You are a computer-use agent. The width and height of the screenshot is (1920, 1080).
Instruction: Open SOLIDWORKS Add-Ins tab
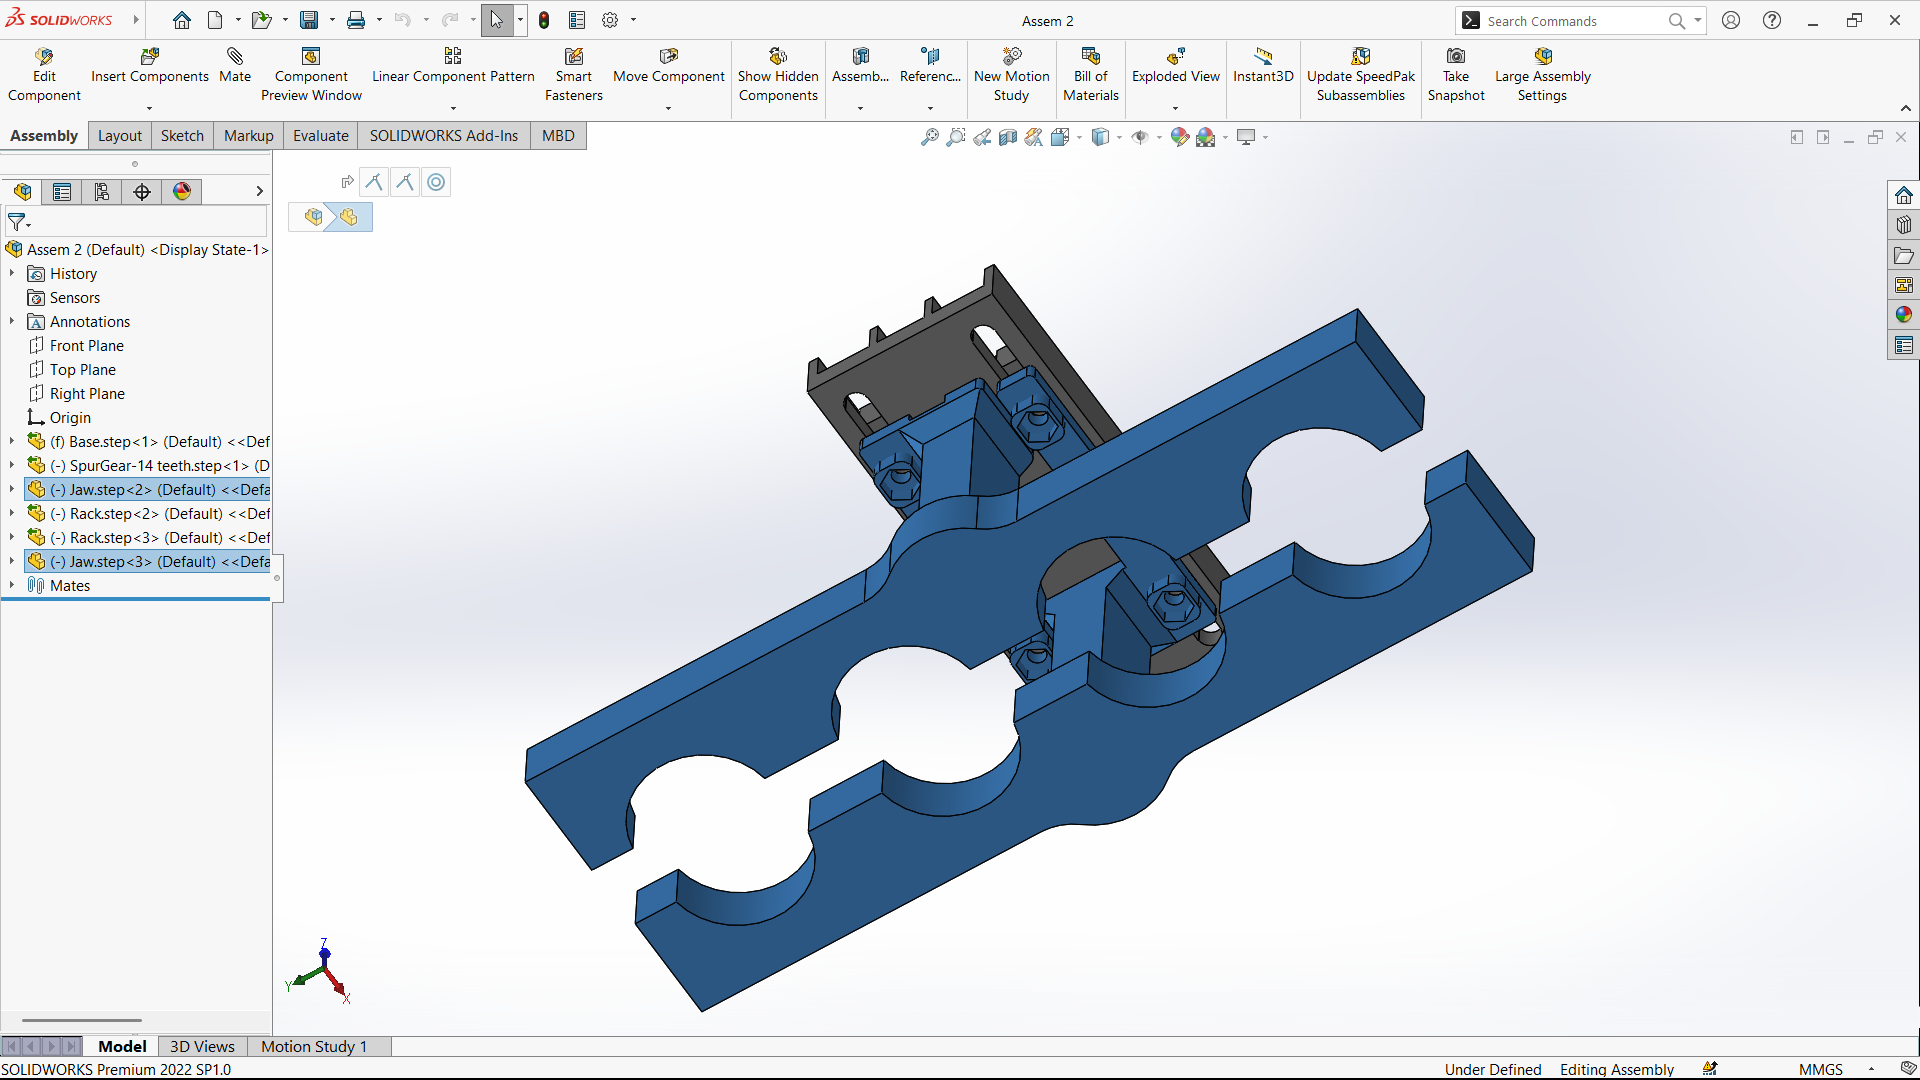[x=444, y=136]
